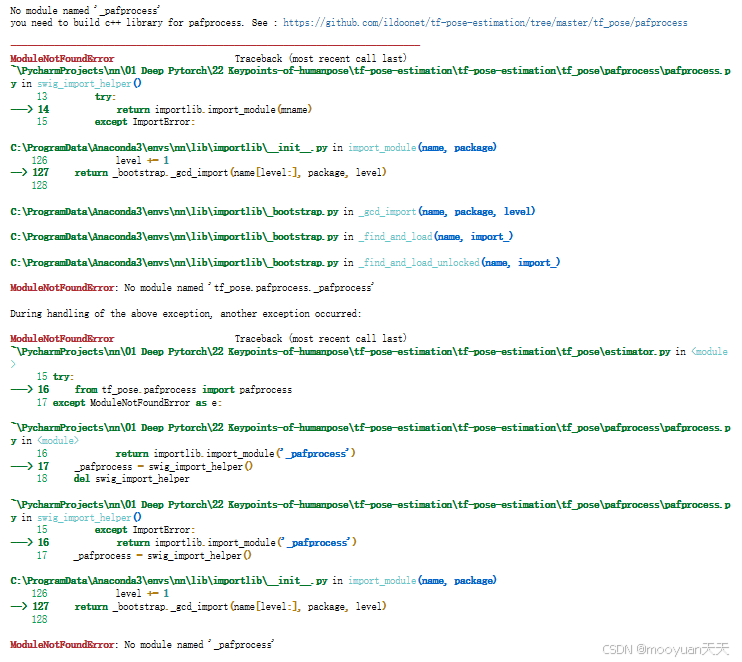Screen dimensions: 742x662
Task: Click "except ModuleNotFoundError as e:" line
Action: tap(137, 403)
